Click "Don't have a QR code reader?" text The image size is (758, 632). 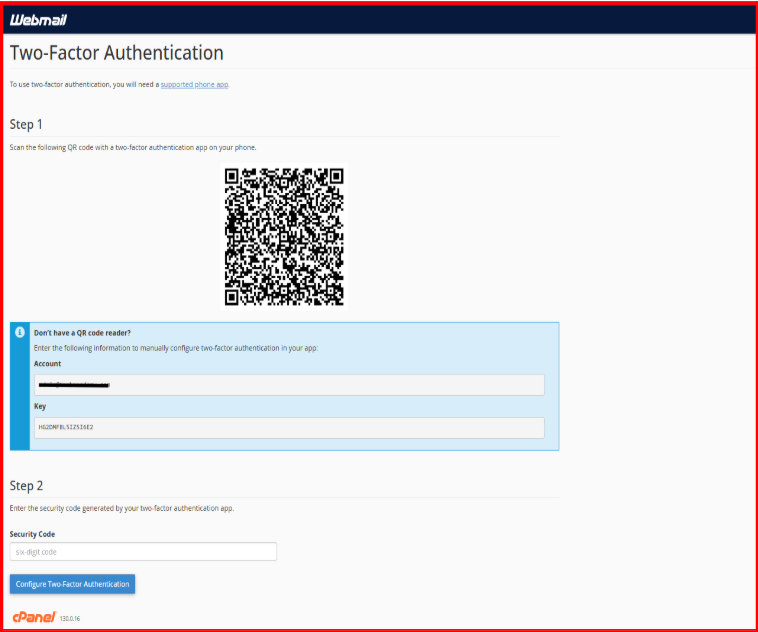tap(83, 333)
